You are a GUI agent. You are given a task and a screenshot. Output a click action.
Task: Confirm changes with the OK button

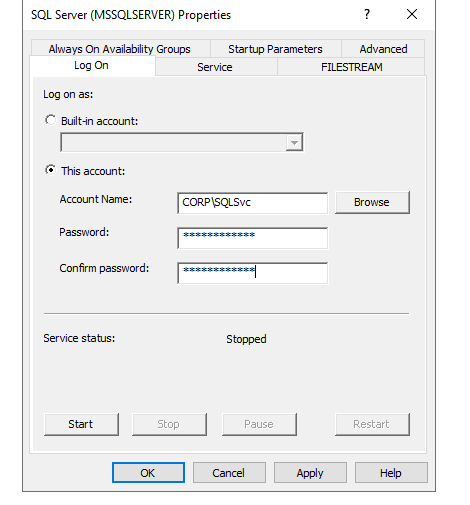tap(148, 473)
